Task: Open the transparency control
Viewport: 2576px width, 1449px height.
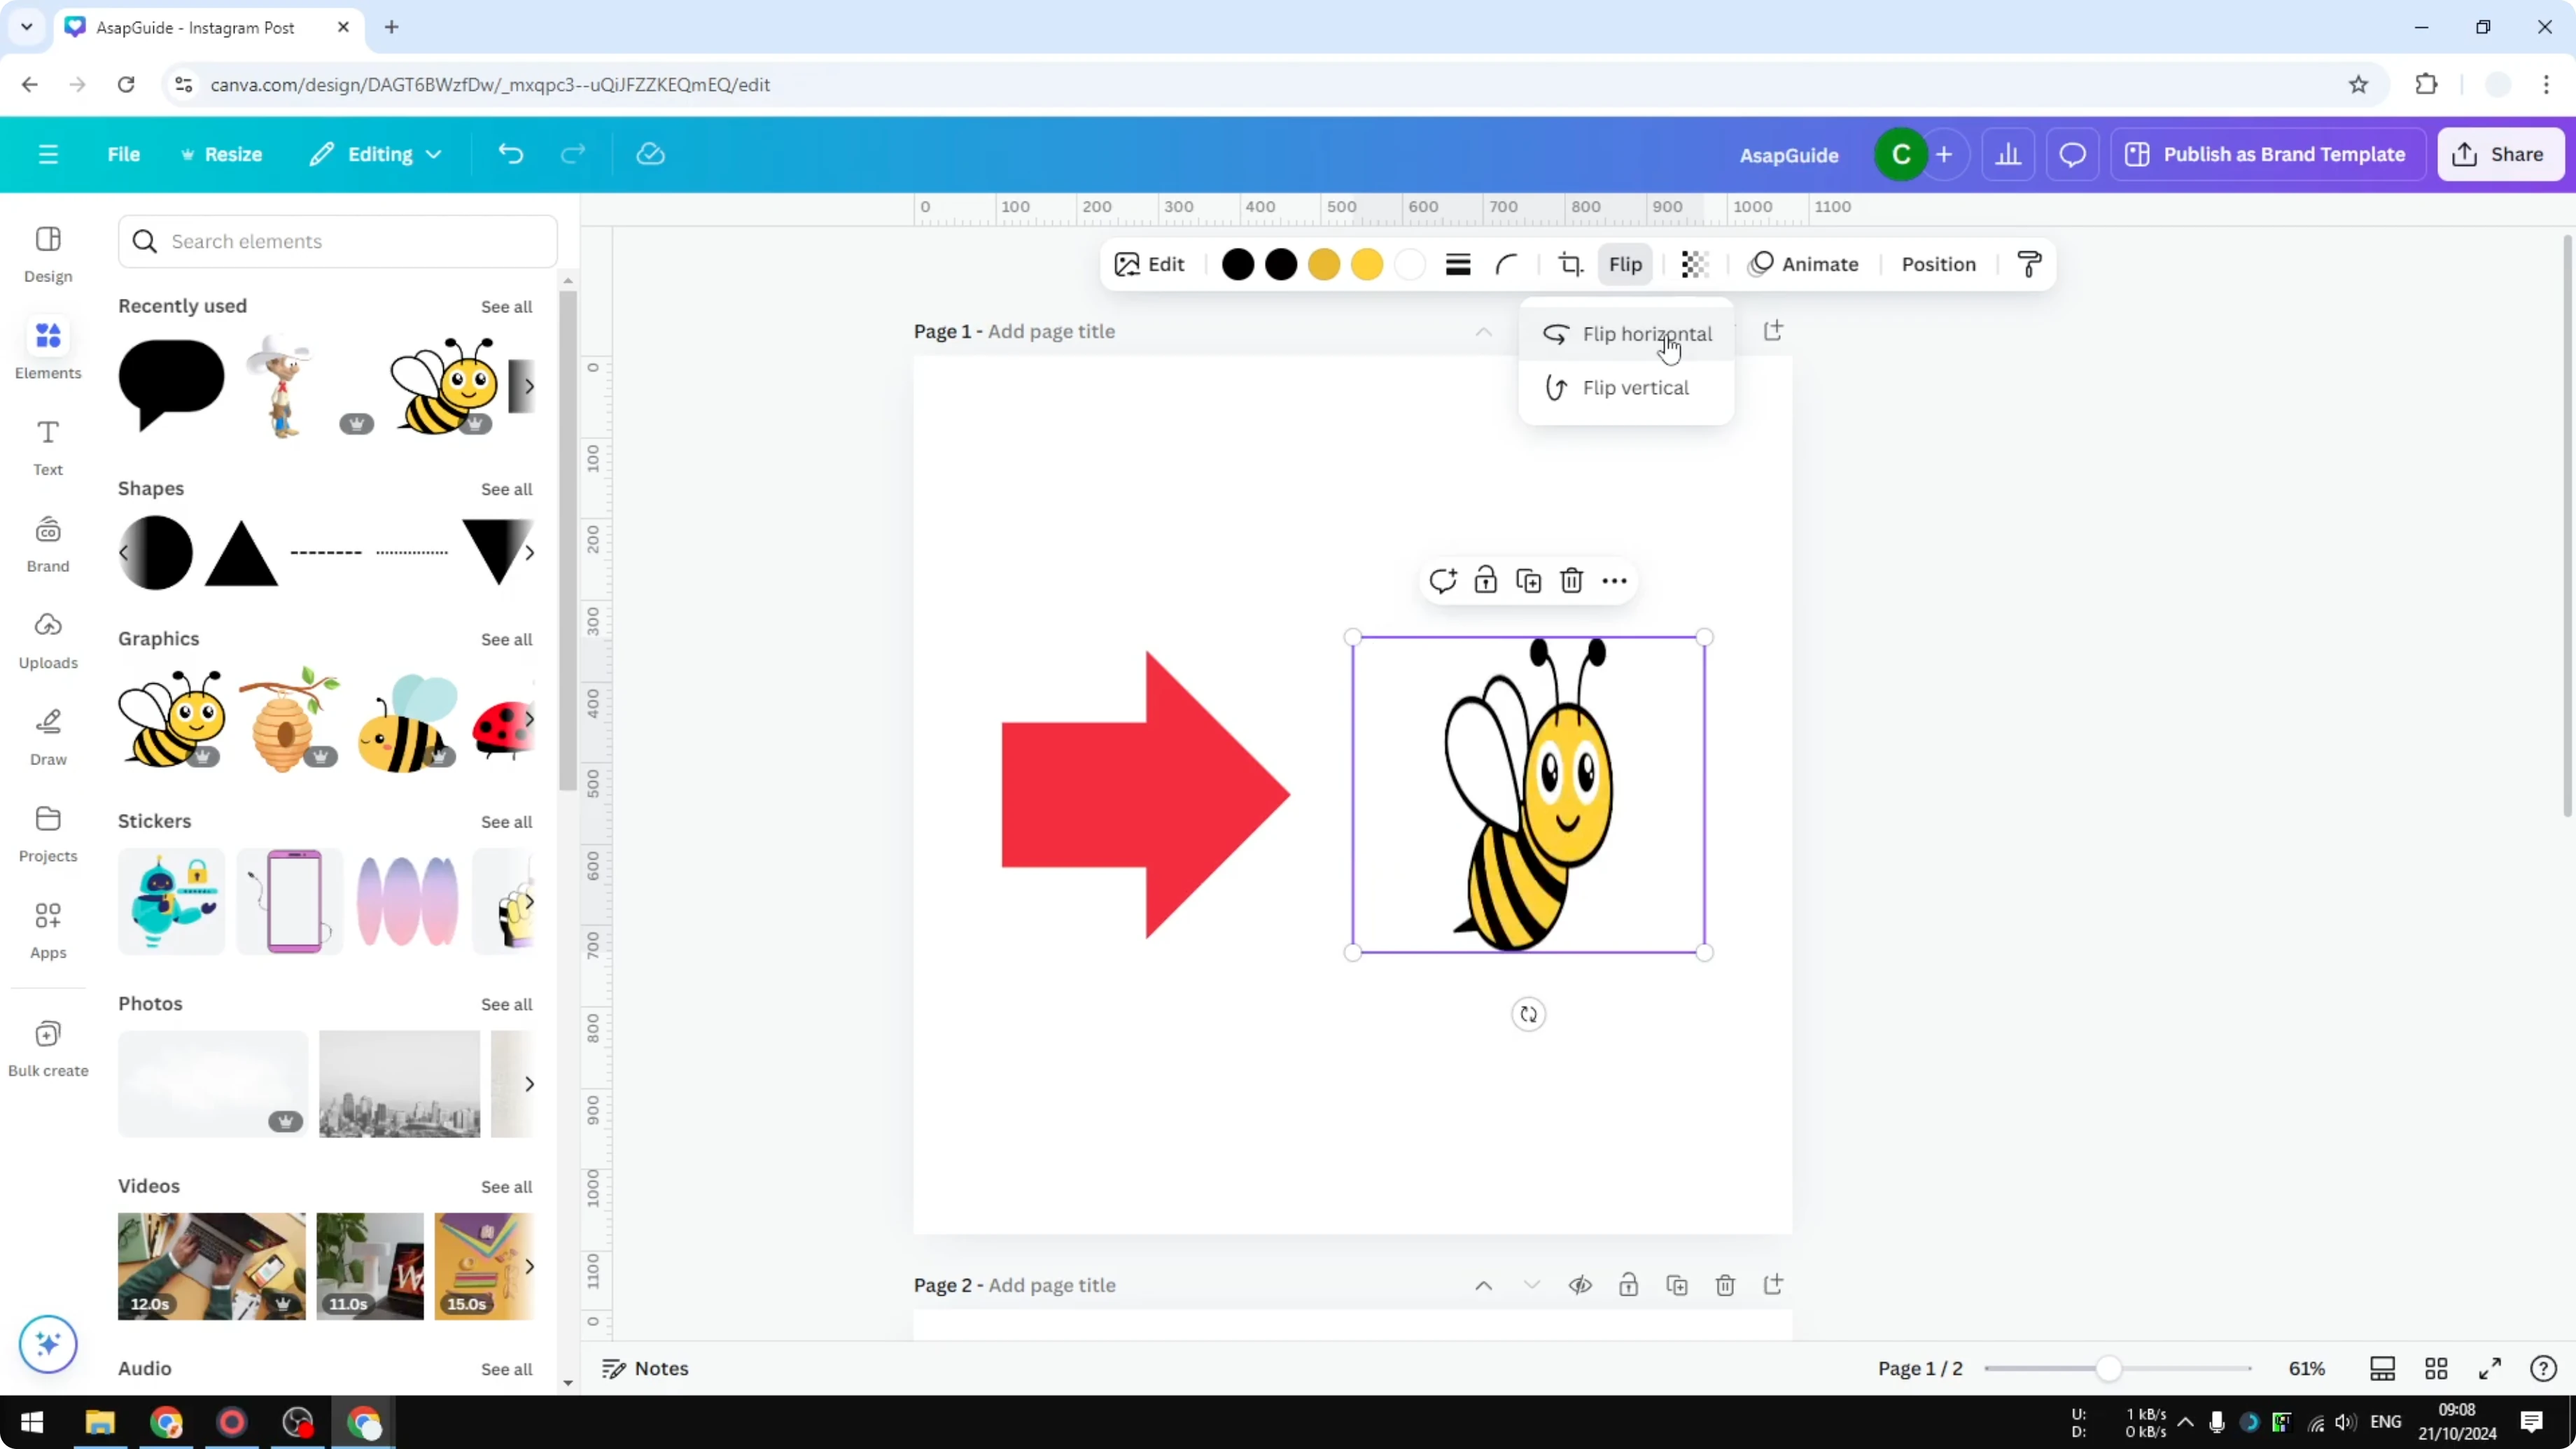Action: point(1694,264)
